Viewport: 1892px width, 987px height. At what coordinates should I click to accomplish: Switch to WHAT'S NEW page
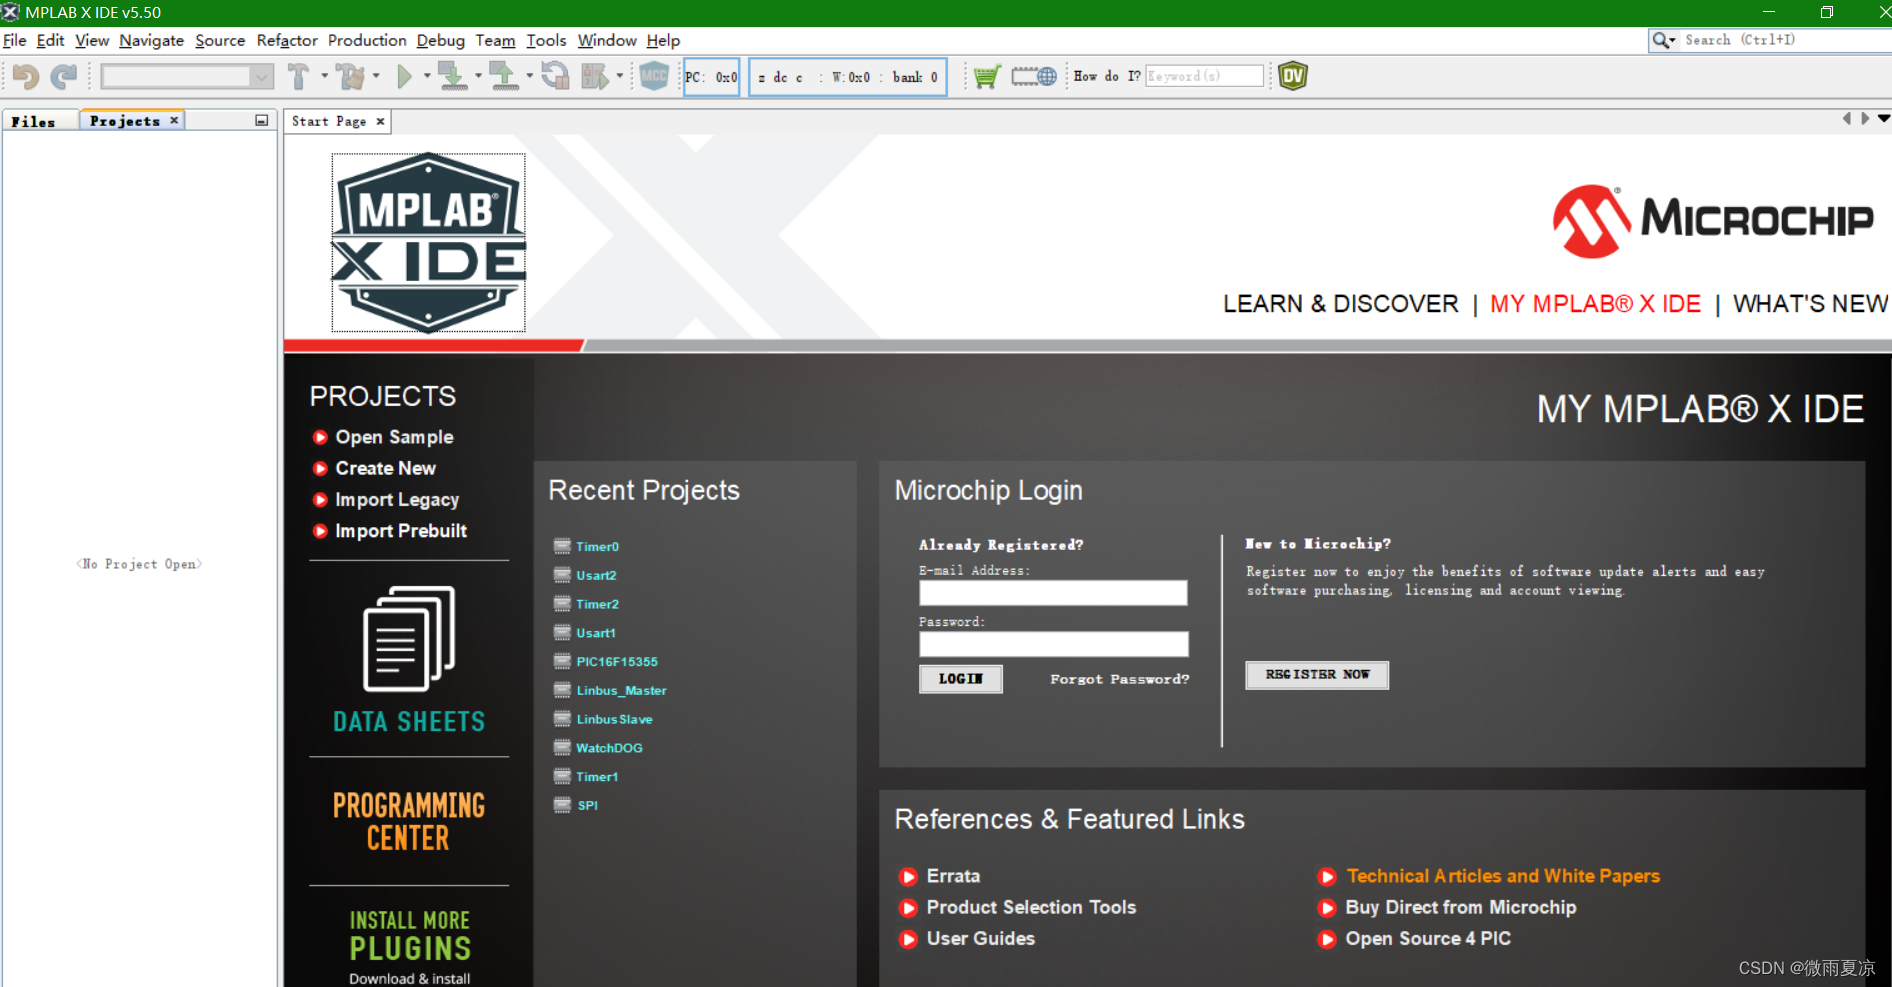point(1810,304)
